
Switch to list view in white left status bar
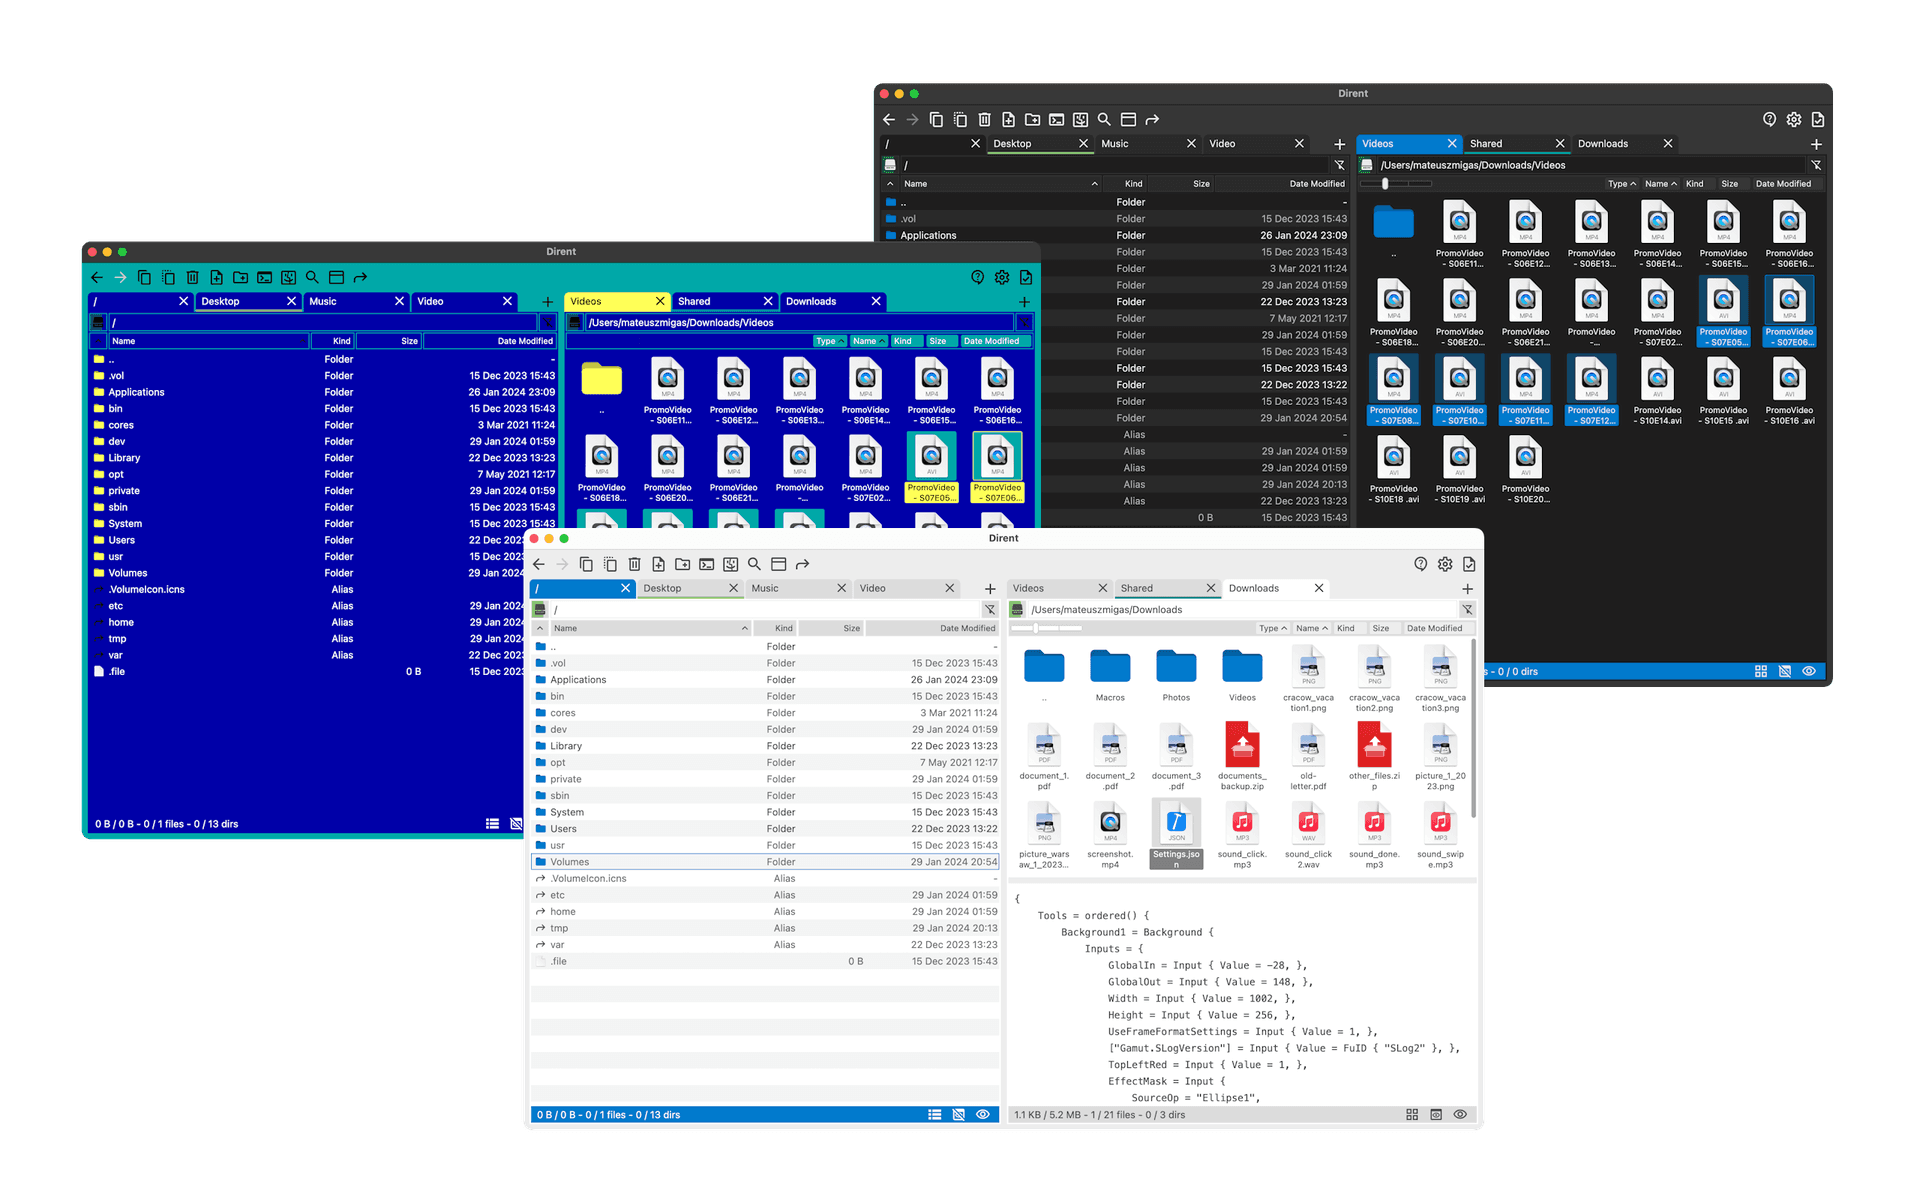tap(935, 1115)
